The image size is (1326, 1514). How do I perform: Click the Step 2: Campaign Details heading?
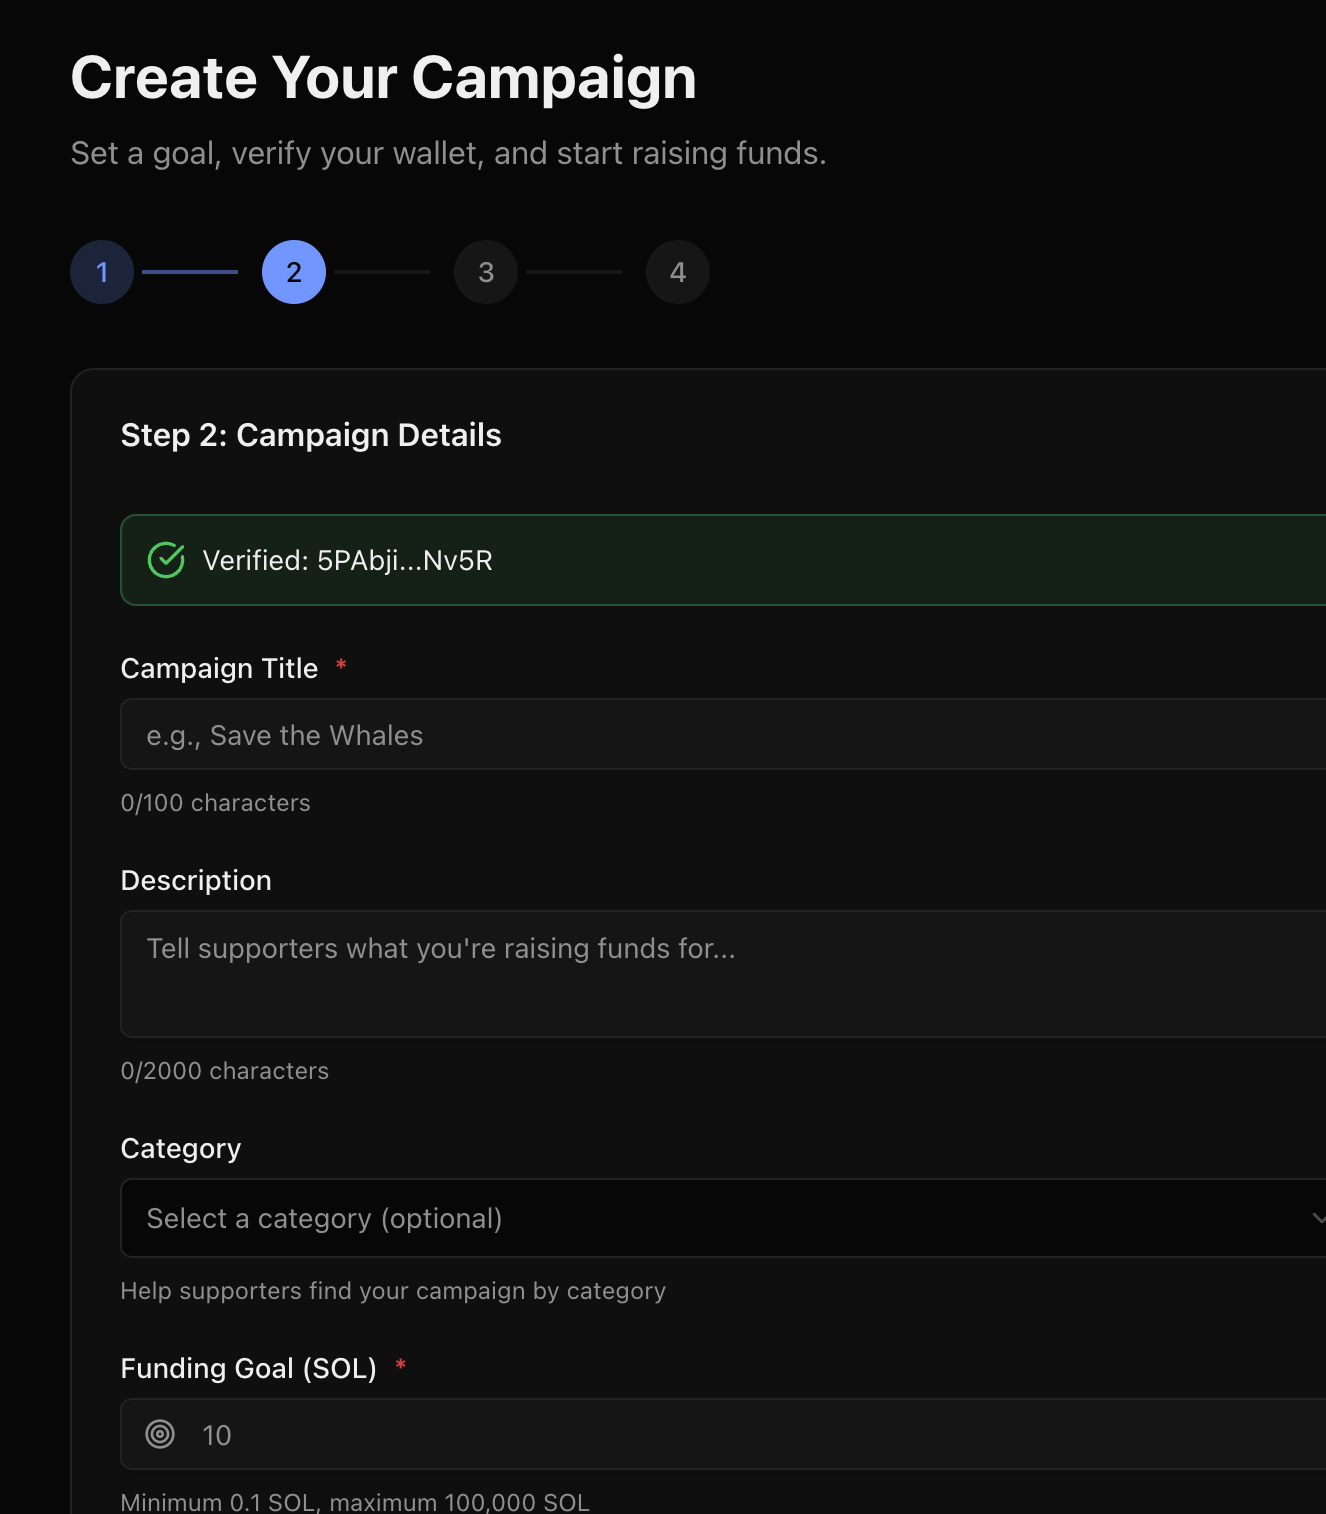point(311,435)
